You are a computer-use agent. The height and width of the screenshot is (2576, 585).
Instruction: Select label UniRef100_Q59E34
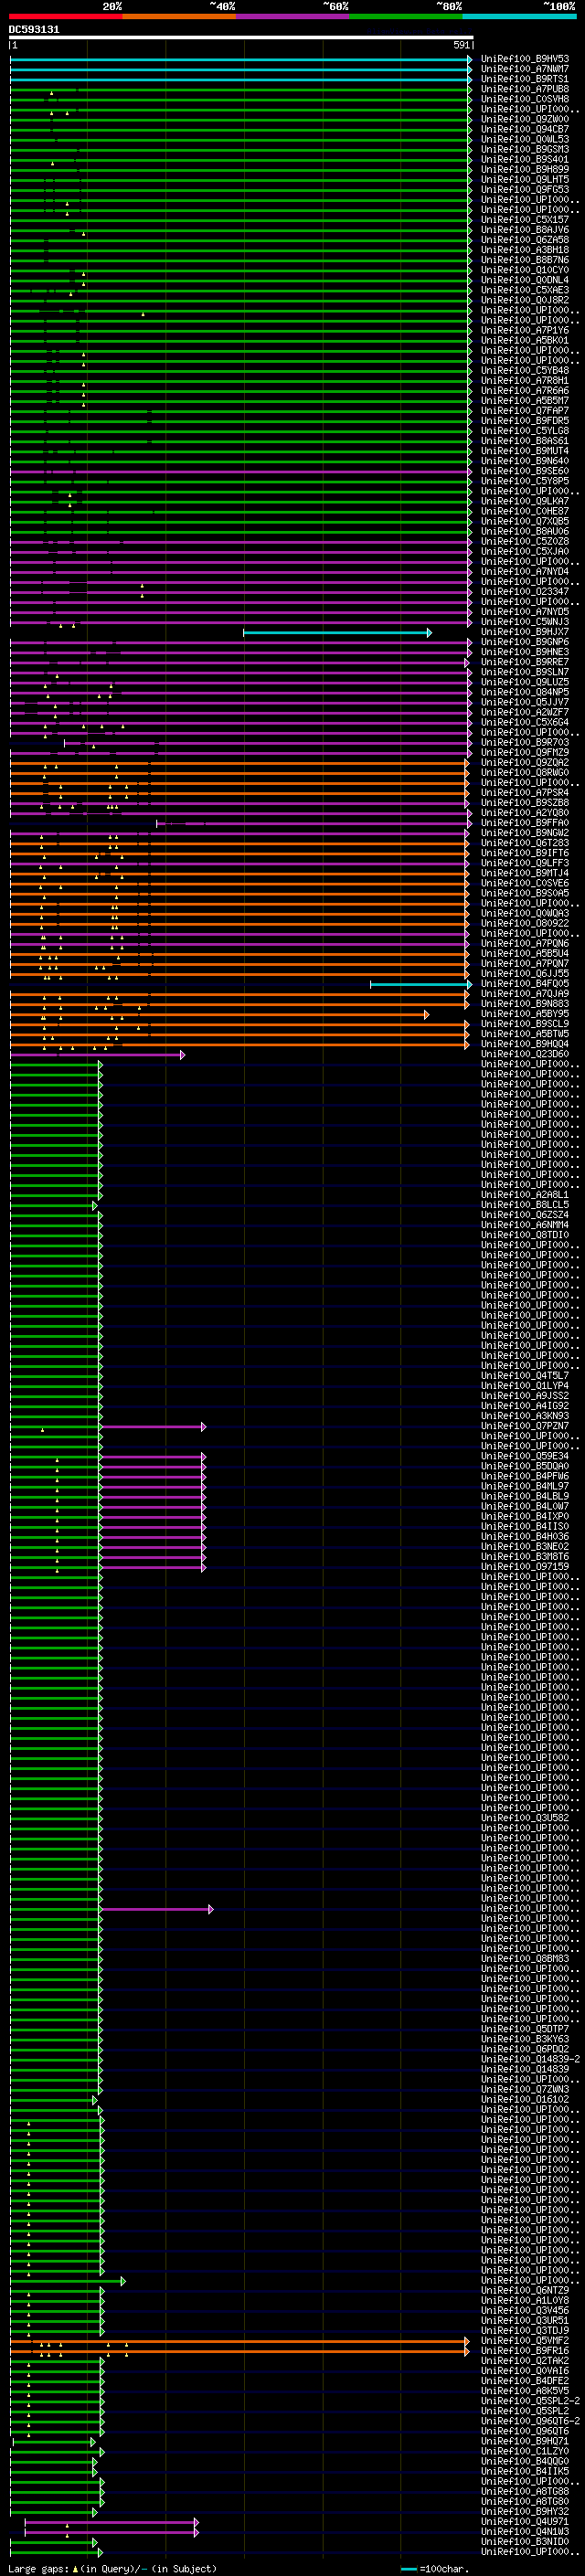(x=525, y=1456)
